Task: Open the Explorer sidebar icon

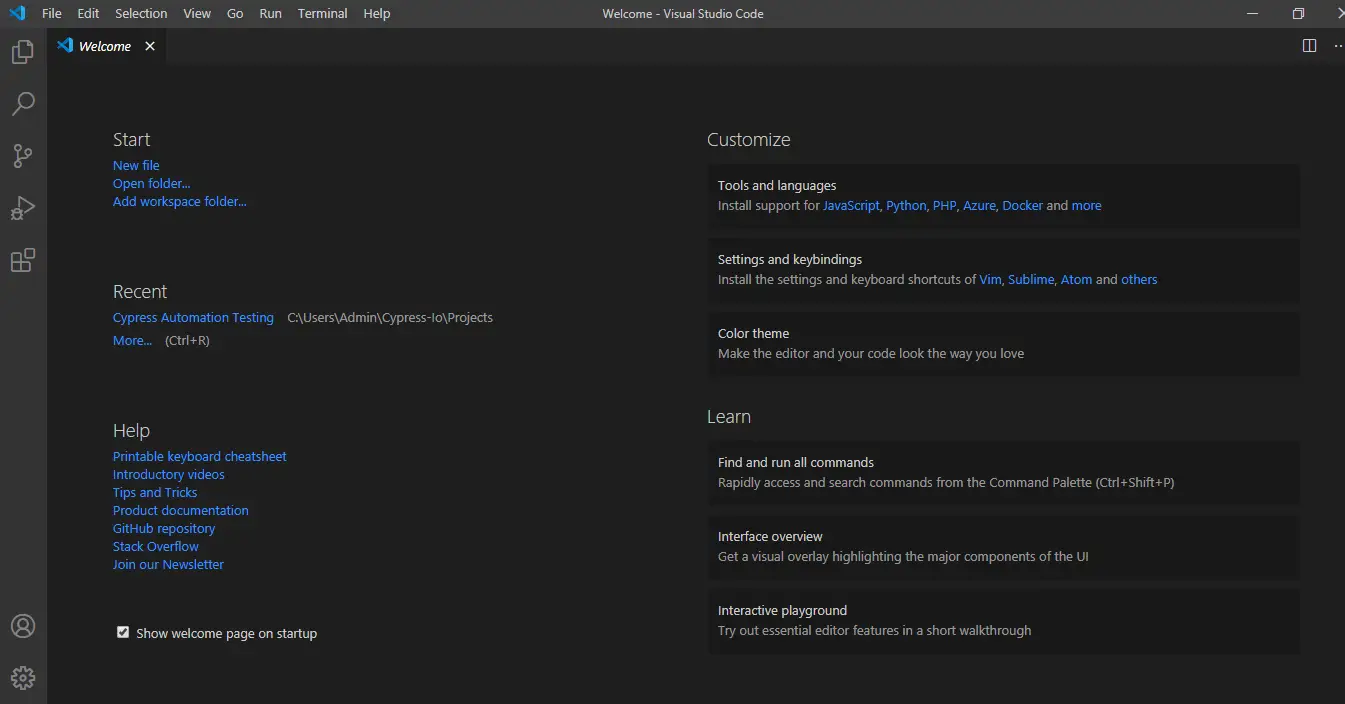Action: point(22,52)
